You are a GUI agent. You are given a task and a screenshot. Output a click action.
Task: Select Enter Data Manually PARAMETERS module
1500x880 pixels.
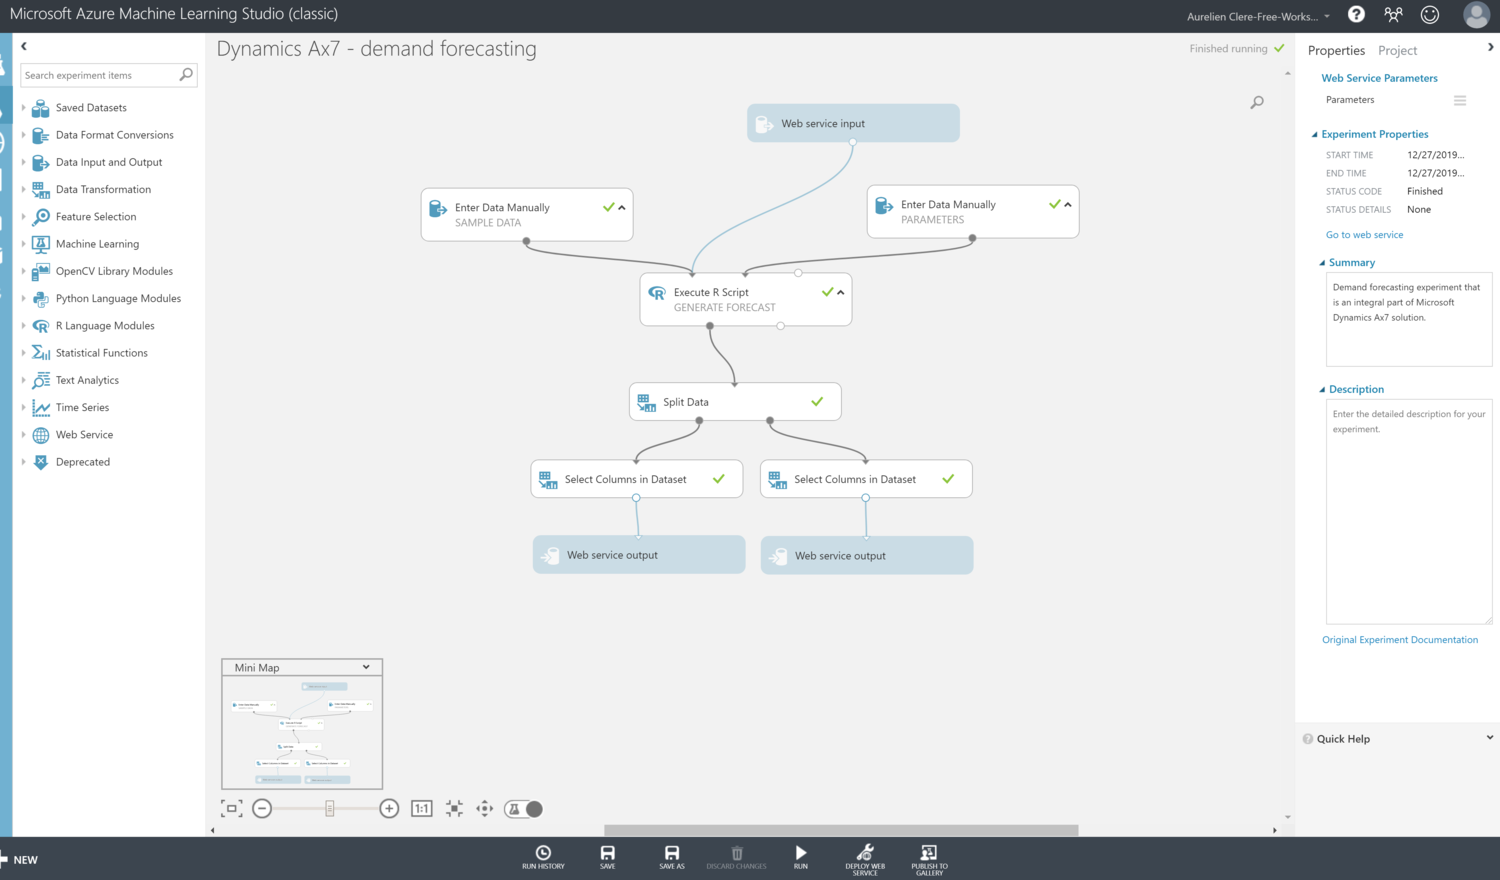[x=973, y=212]
